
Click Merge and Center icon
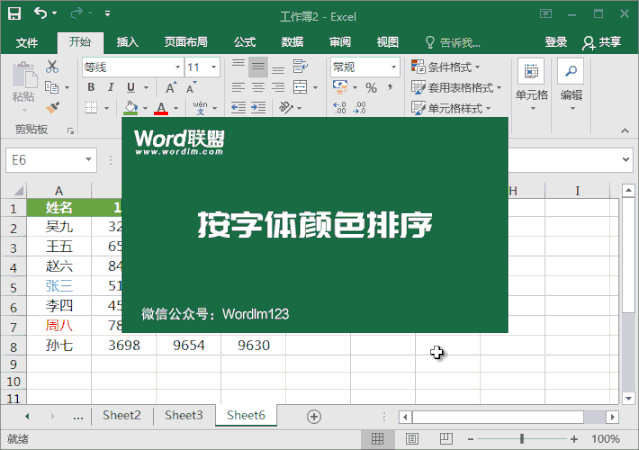pos(300,87)
